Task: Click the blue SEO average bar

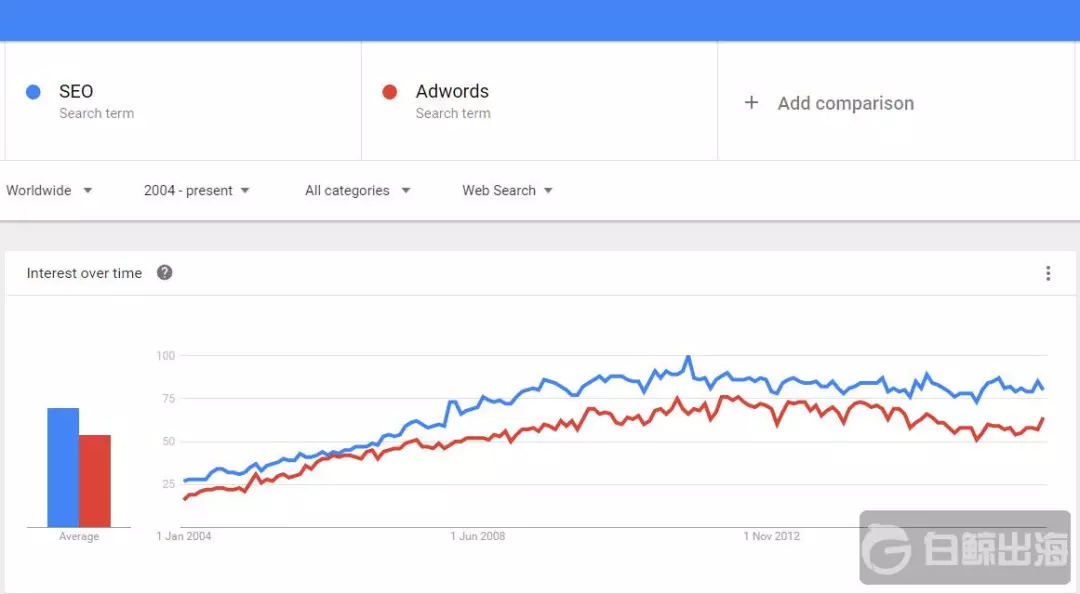Action: coord(63,467)
